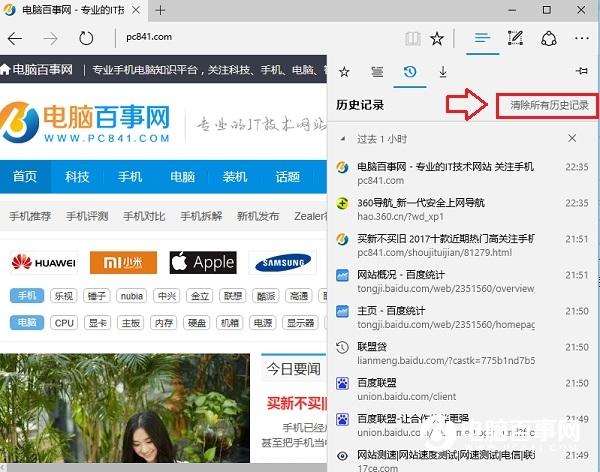Image resolution: width=600 pixels, height=472 pixels.
Task: Click the 电脑 blue category tag
Action: pos(27,323)
